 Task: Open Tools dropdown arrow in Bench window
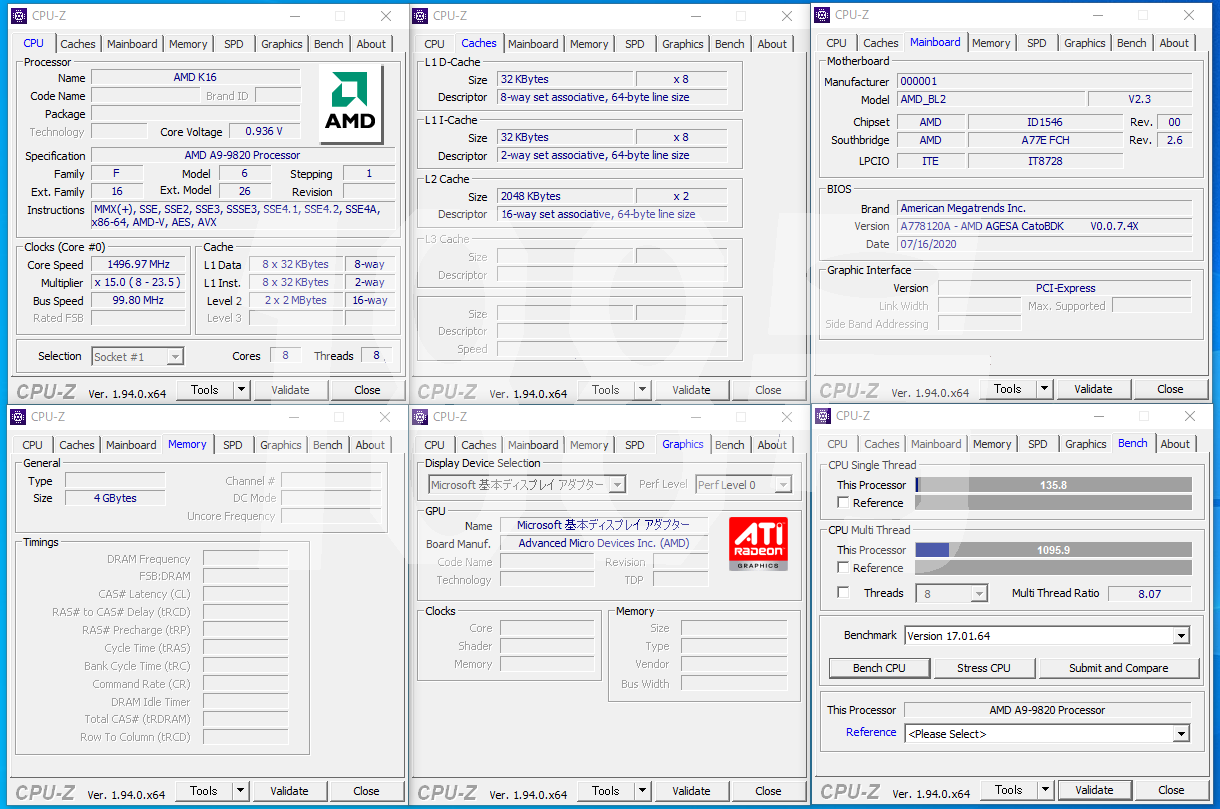pos(1046,790)
